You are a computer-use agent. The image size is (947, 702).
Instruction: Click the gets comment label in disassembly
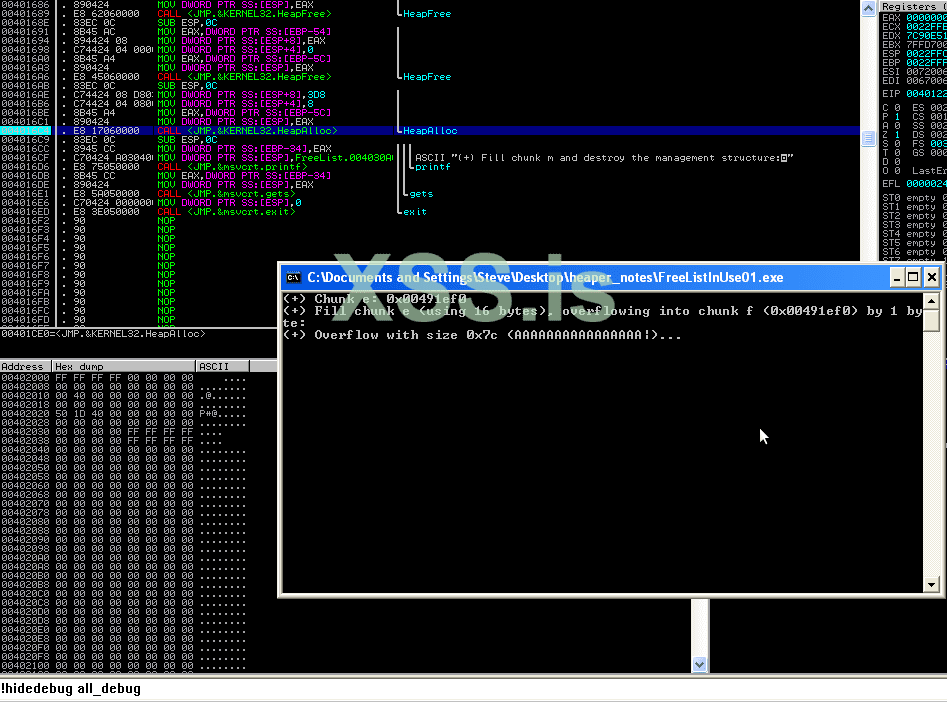pyautogui.click(x=421, y=194)
